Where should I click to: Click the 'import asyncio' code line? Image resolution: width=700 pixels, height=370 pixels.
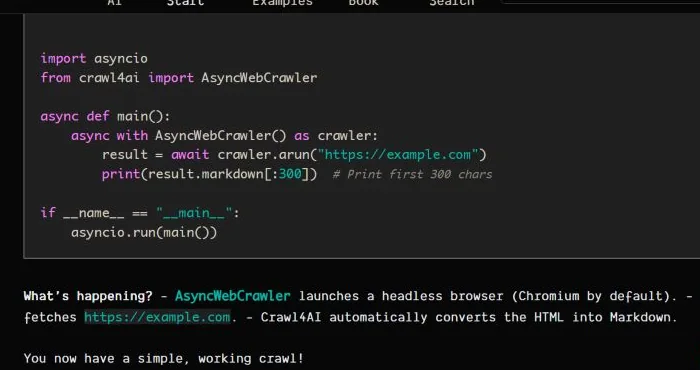click(94, 58)
